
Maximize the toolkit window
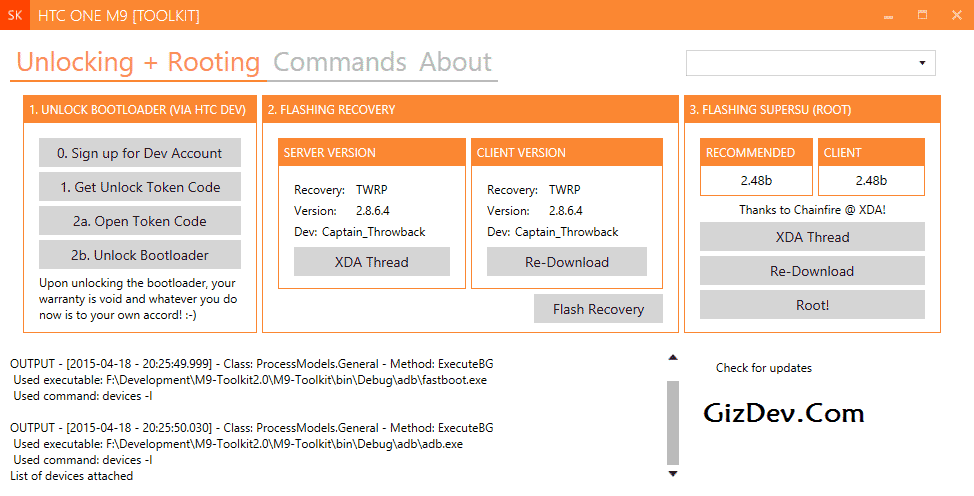coord(922,15)
